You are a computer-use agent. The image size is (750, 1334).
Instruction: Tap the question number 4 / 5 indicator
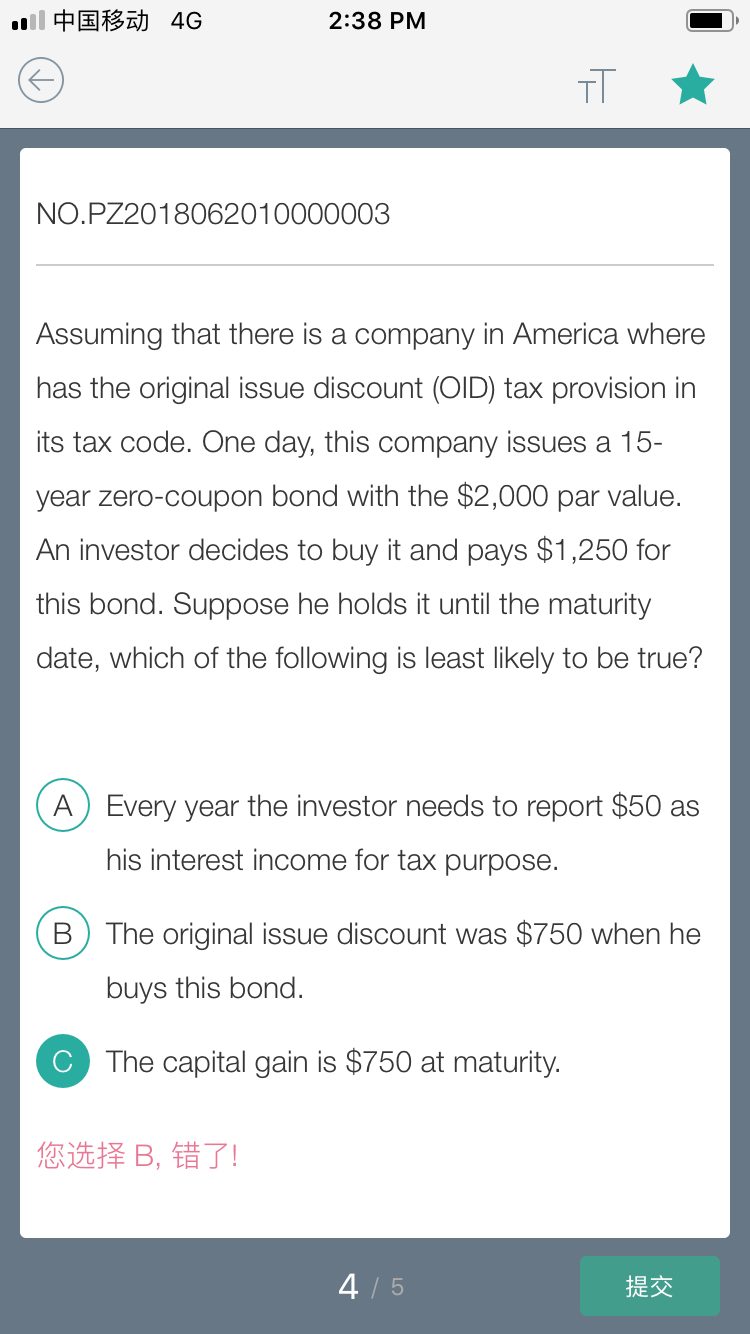click(x=370, y=1286)
